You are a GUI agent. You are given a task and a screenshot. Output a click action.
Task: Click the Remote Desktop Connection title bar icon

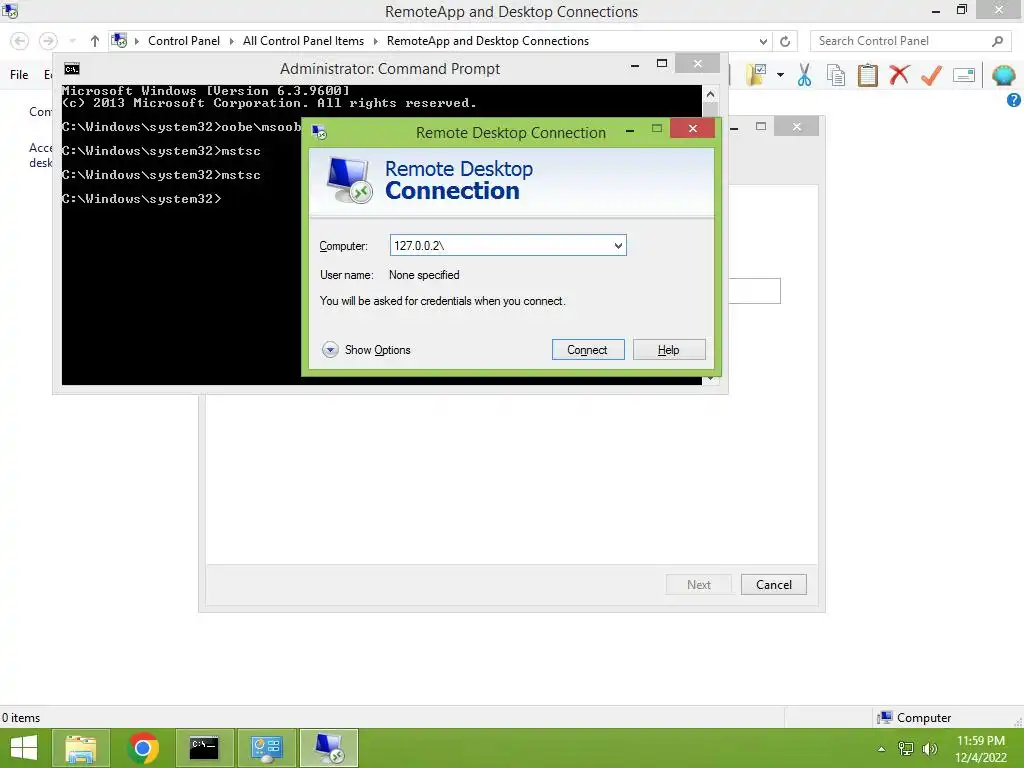click(x=319, y=133)
